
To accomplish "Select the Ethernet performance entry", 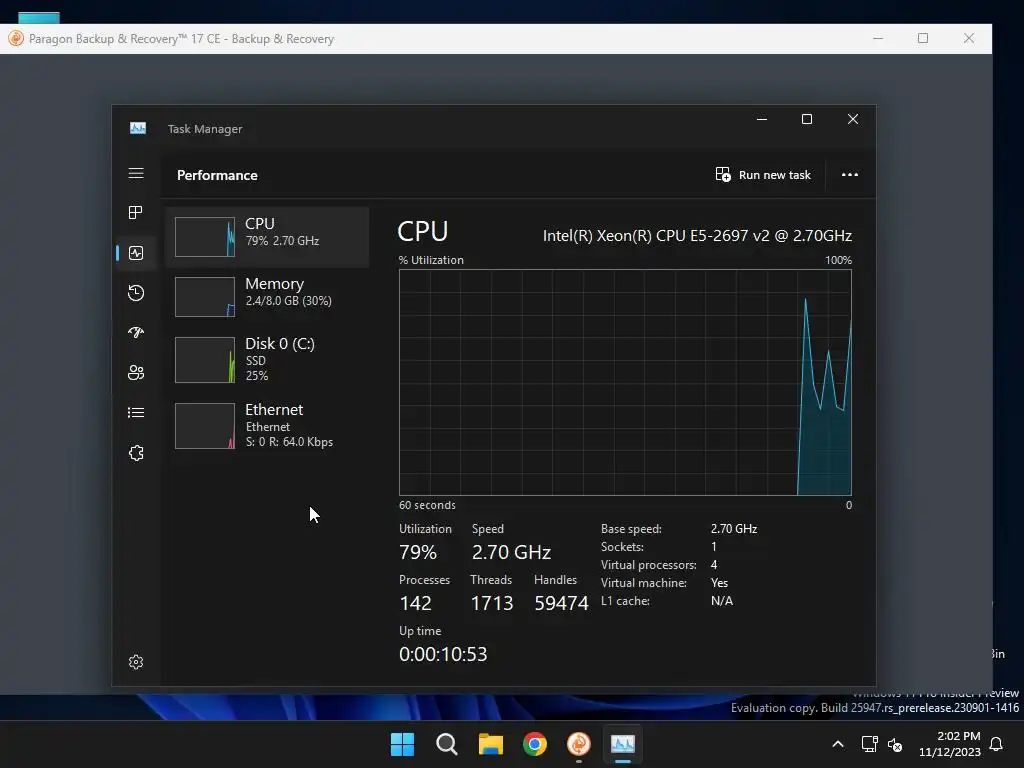I will click(x=267, y=426).
